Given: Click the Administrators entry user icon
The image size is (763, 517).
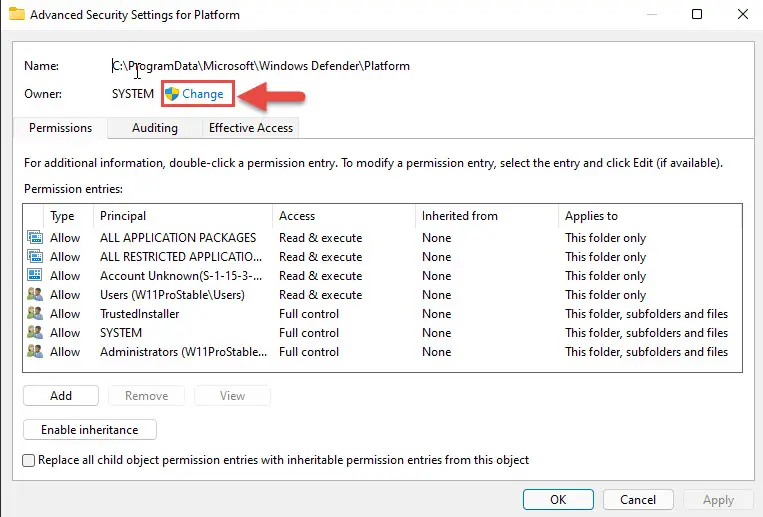Looking at the screenshot, I should click(x=35, y=351).
